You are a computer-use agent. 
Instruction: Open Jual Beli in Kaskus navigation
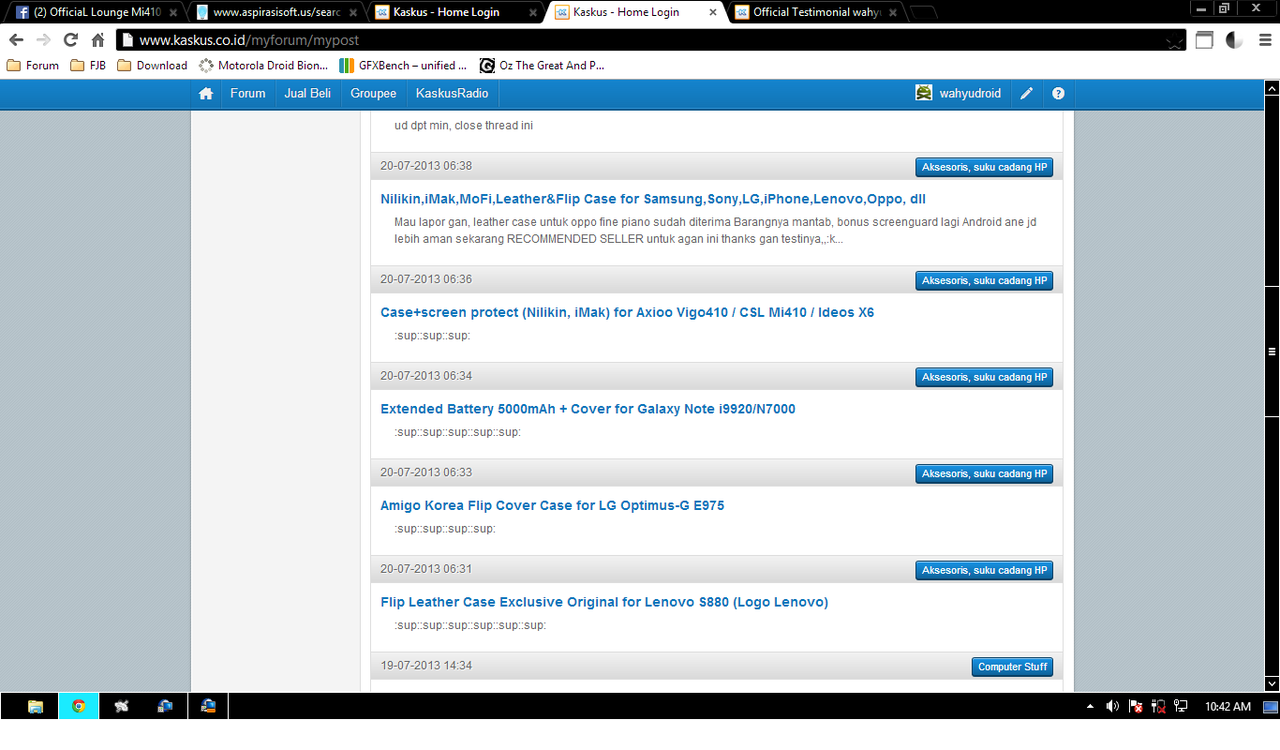point(308,94)
